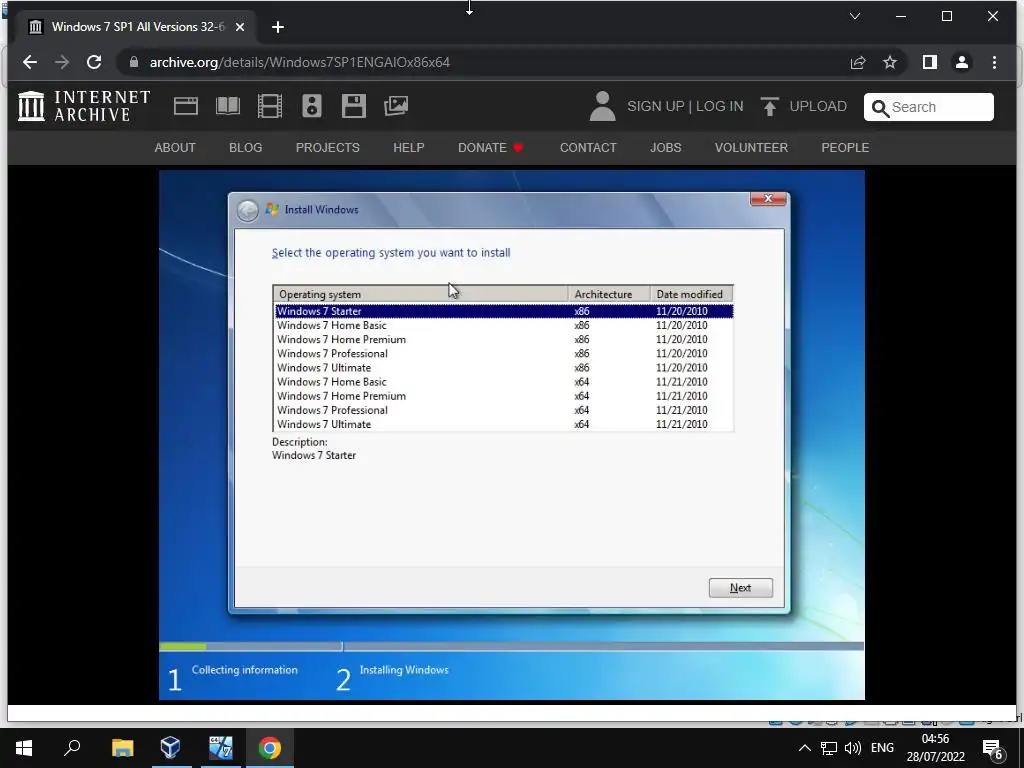Screen dimensions: 1024x768
Task: Open the VOLUNTEER menu item
Action: click(751, 148)
